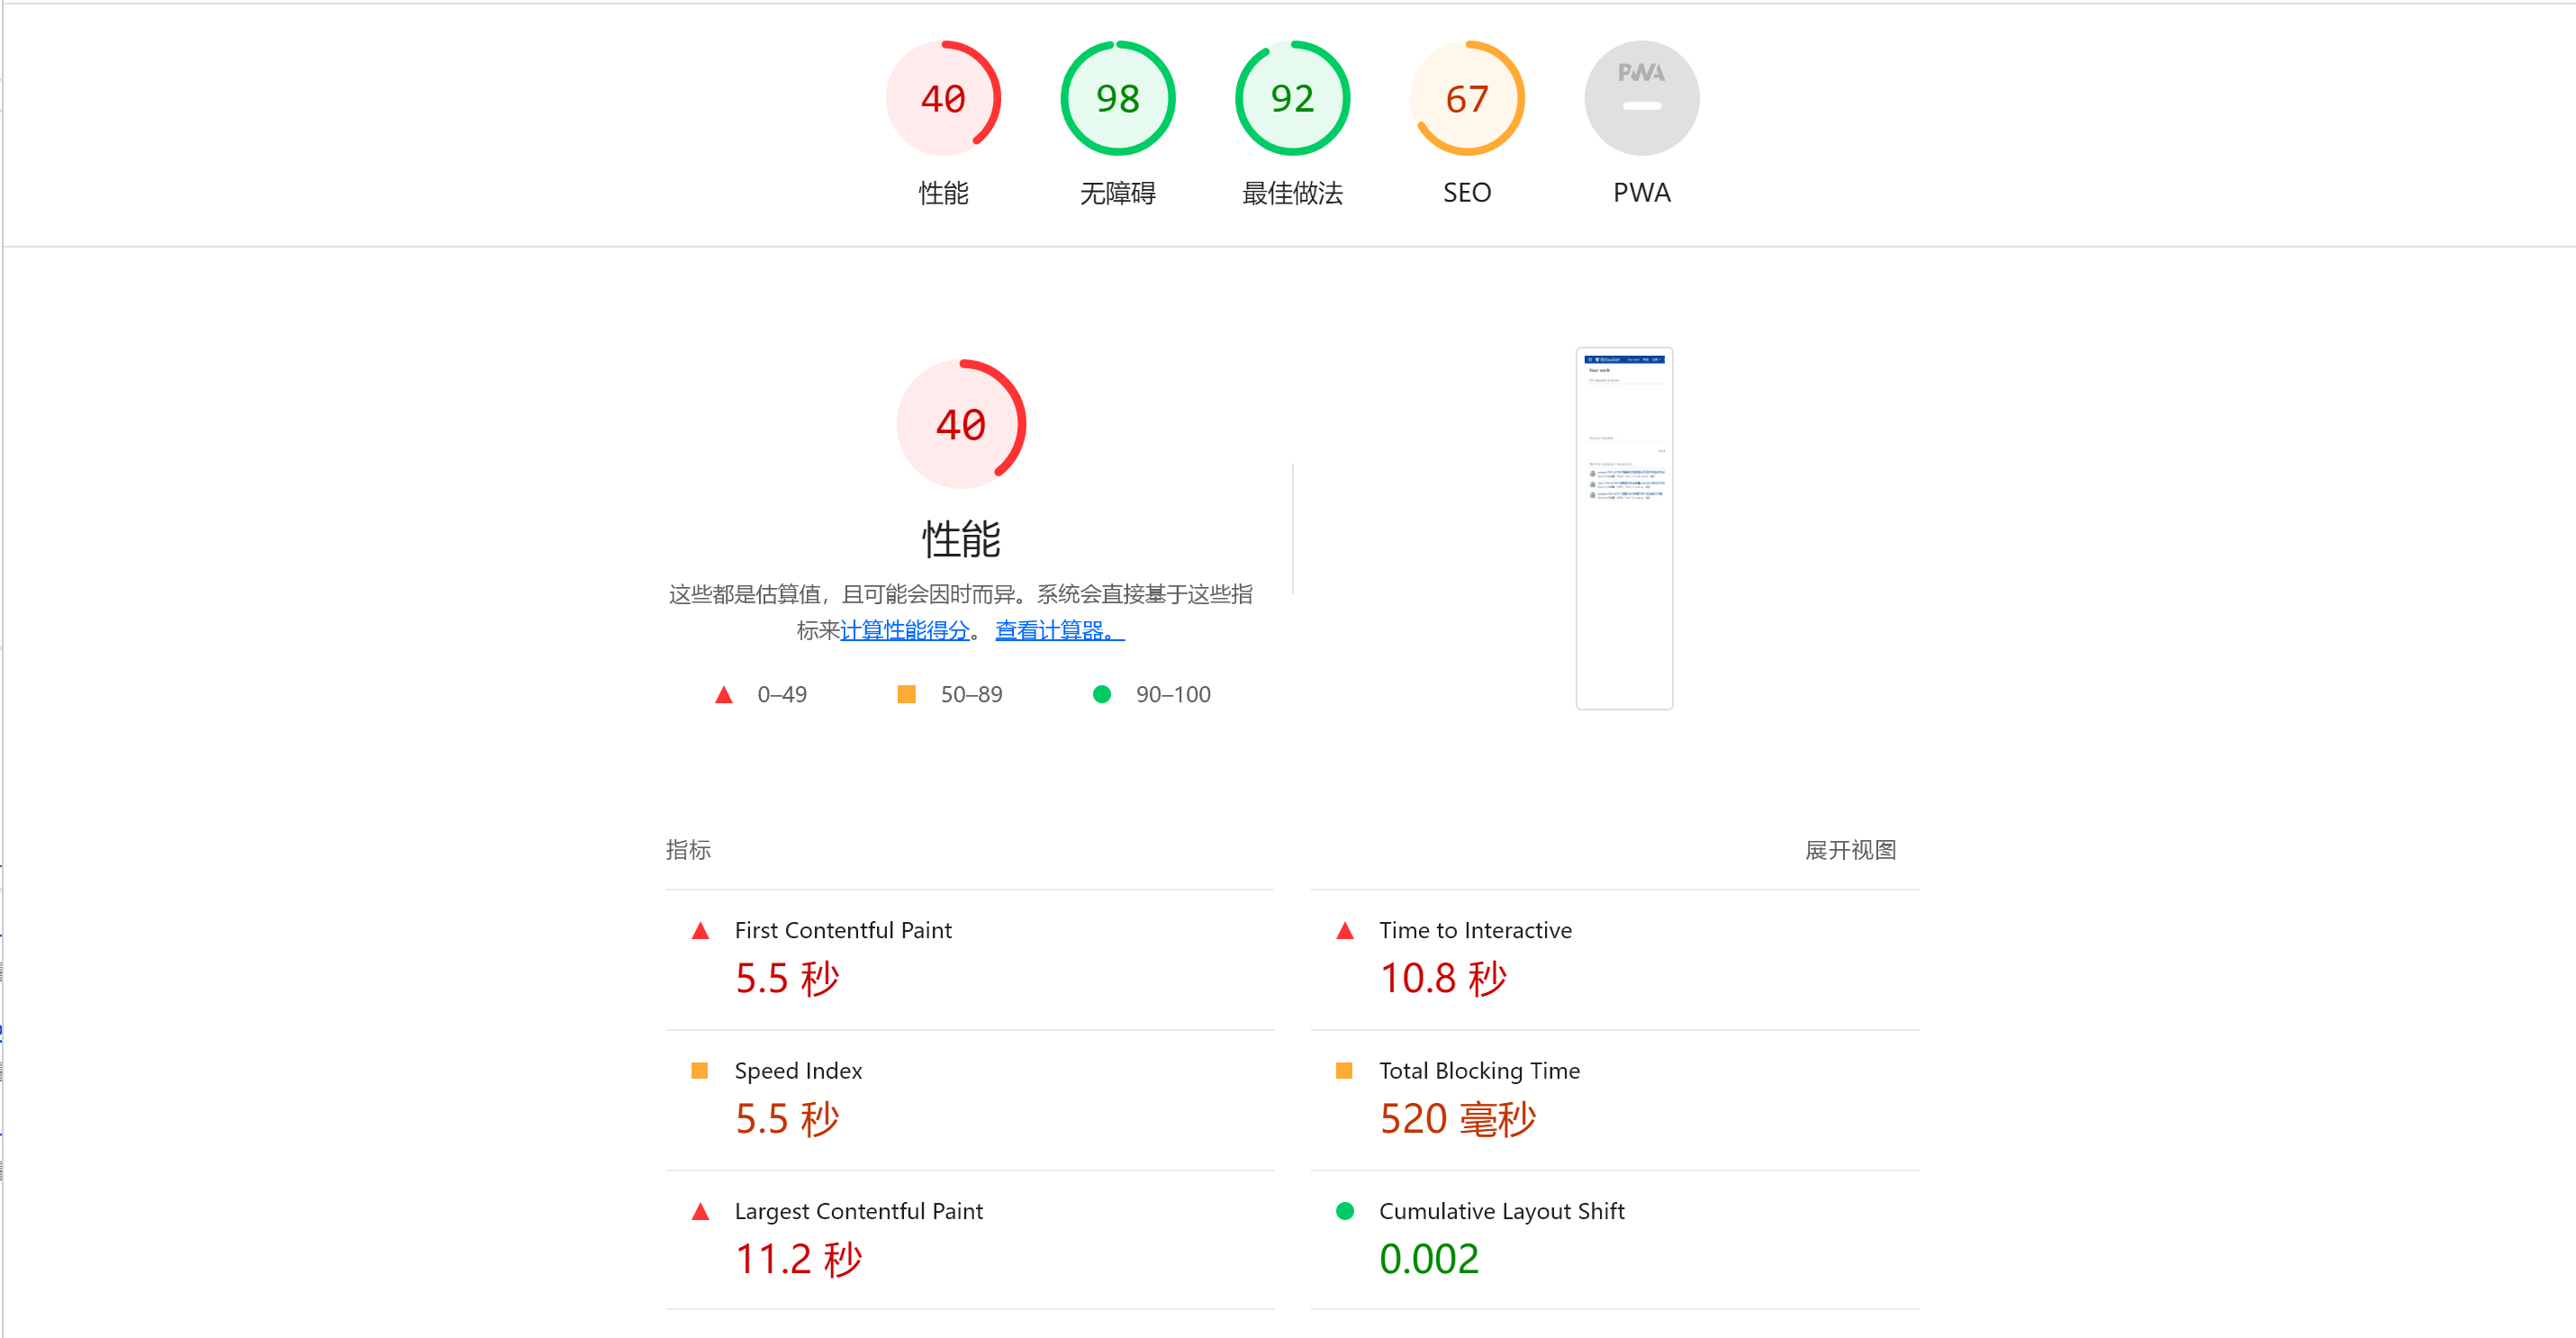
Task: Switch to the 指标 metrics section header
Action: pyautogui.click(x=688, y=850)
